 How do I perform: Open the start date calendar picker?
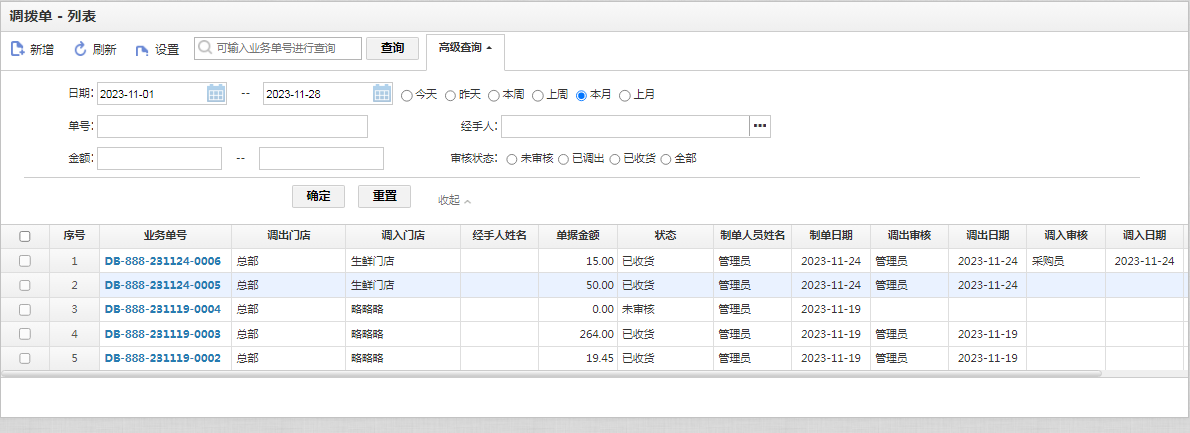pyautogui.click(x=216, y=94)
